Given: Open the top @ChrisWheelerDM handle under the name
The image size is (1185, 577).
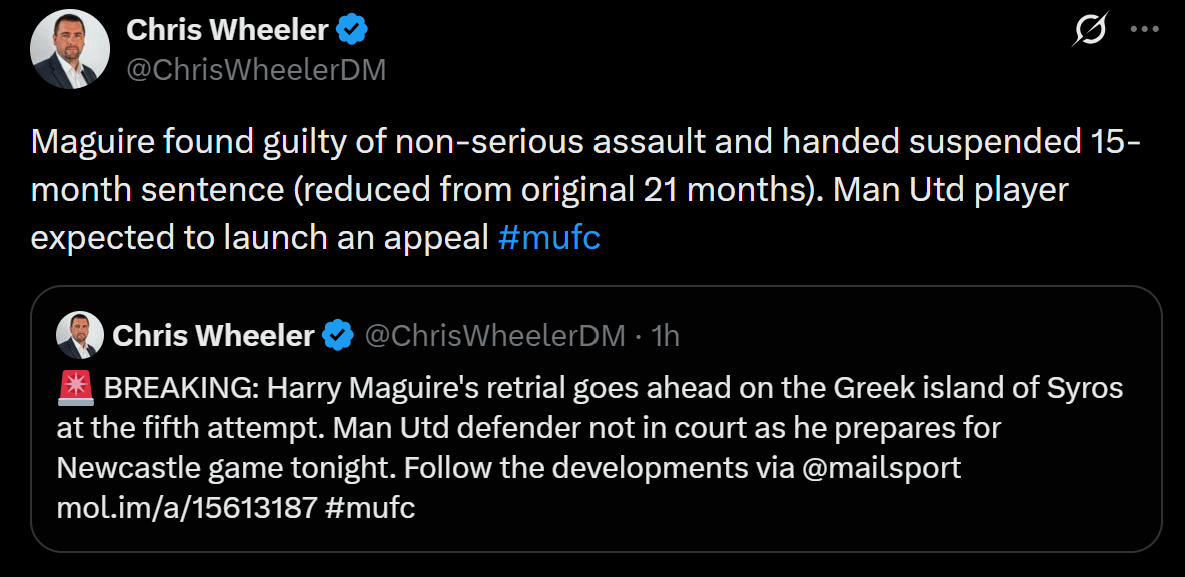Looking at the screenshot, I should click(256, 70).
